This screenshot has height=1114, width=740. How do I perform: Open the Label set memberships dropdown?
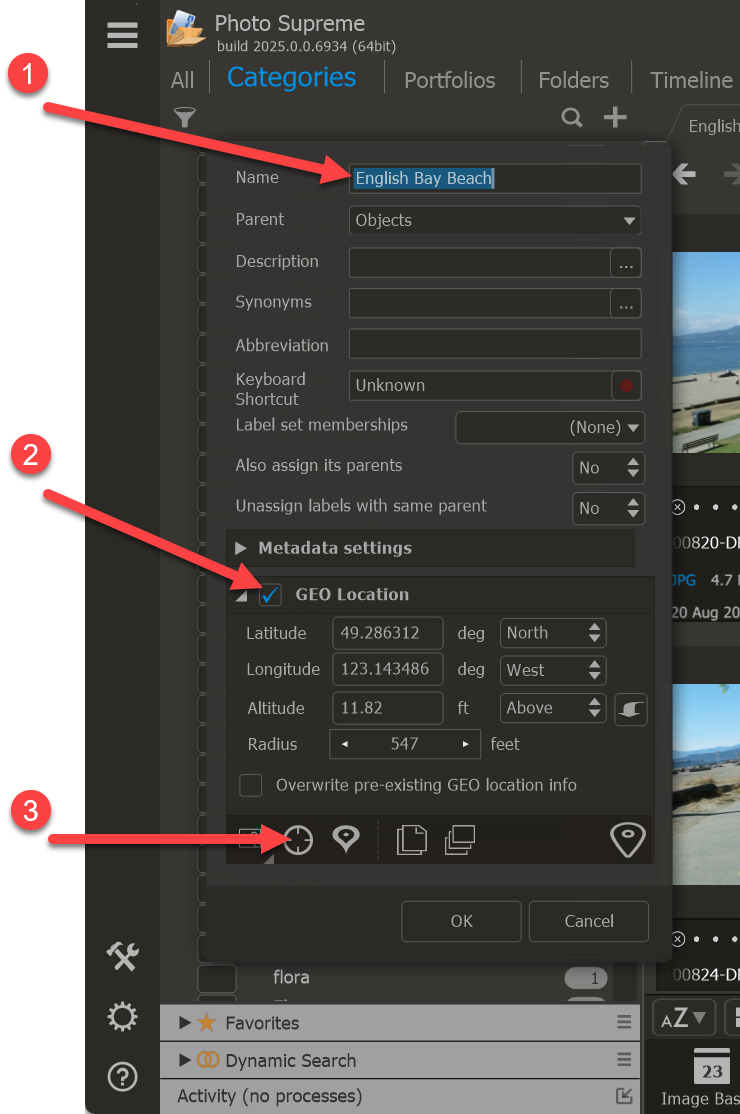(550, 428)
